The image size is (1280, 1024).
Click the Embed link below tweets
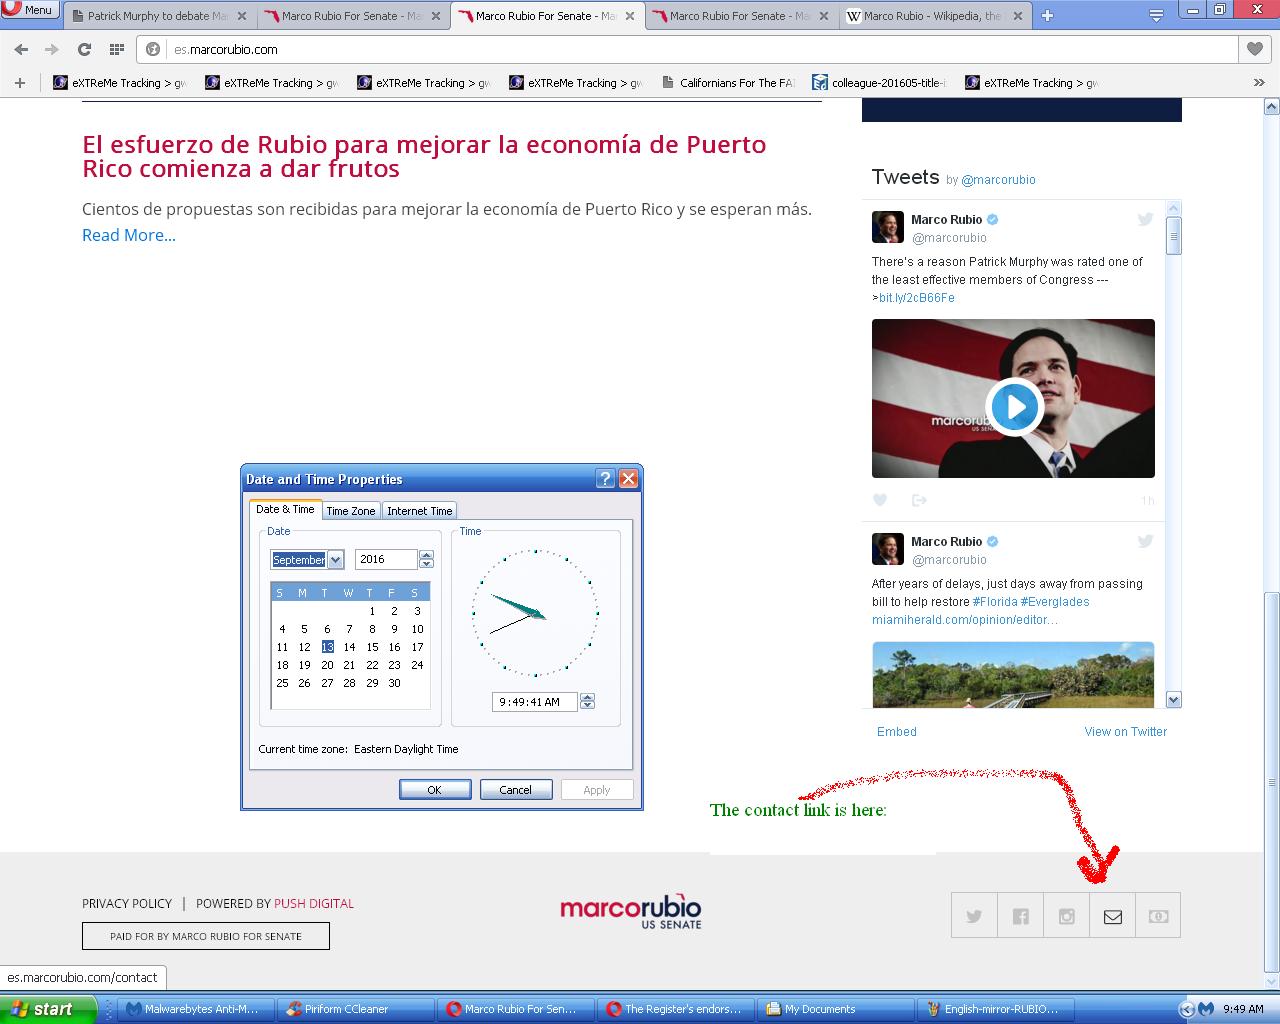897,732
